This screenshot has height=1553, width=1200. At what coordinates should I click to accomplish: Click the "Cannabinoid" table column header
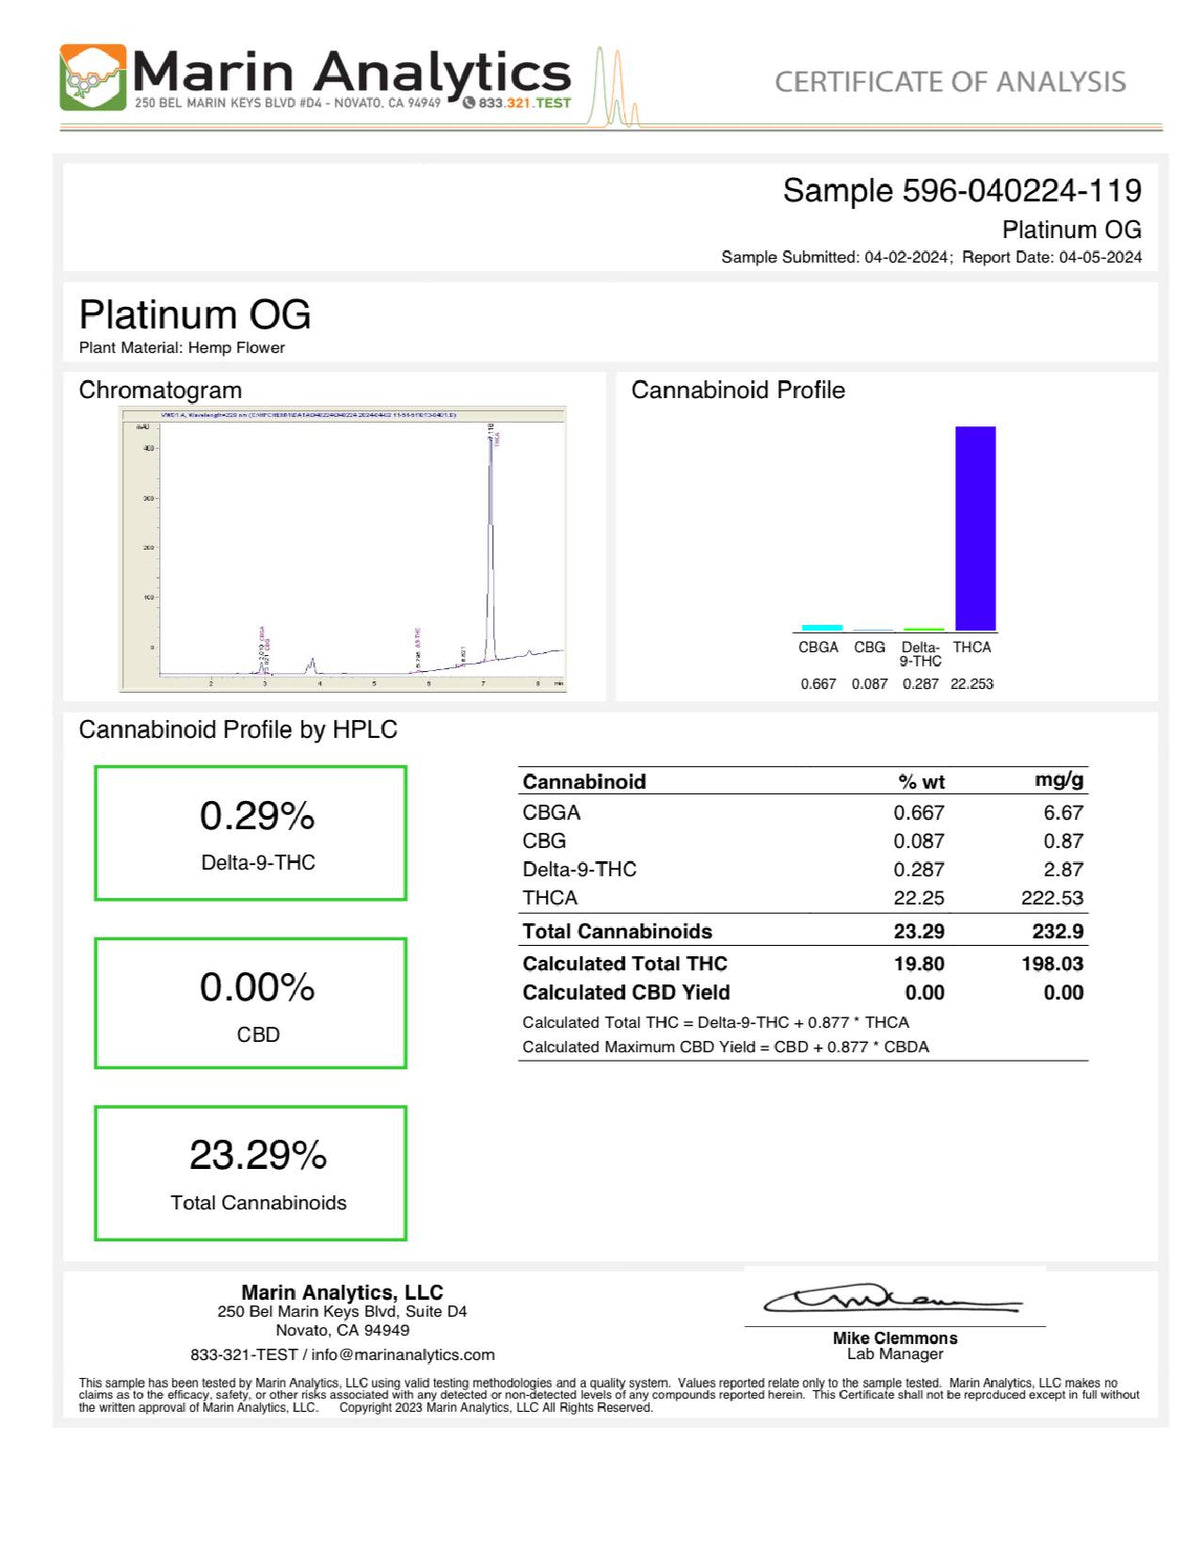(x=584, y=782)
